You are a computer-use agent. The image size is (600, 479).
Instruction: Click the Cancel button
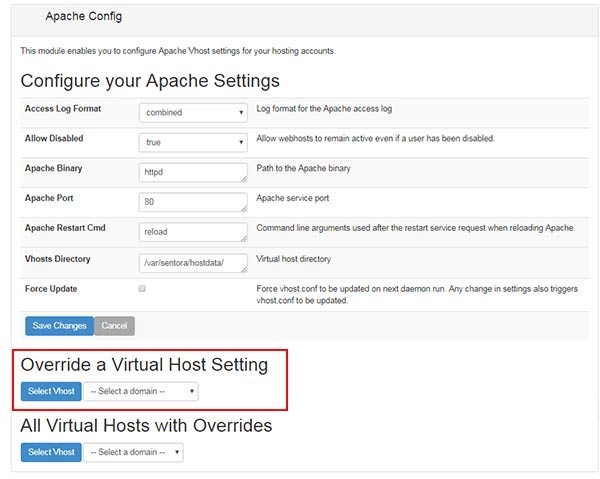point(114,326)
